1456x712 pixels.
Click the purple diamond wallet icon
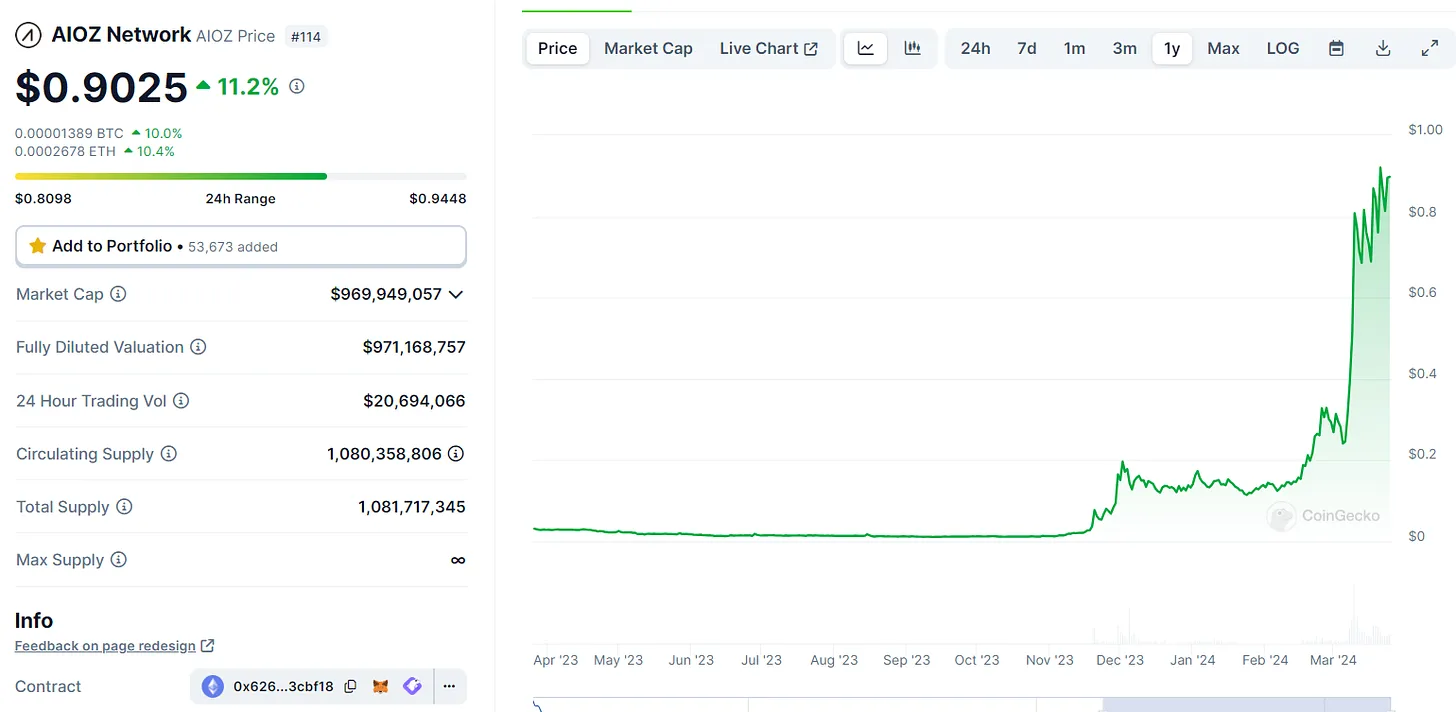pyautogui.click(x=412, y=686)
